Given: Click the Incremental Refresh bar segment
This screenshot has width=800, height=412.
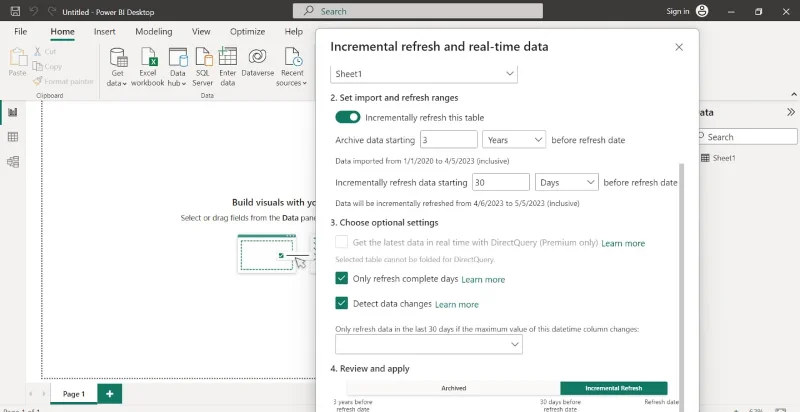Looking at the screenshot, I should click(614, 388).
